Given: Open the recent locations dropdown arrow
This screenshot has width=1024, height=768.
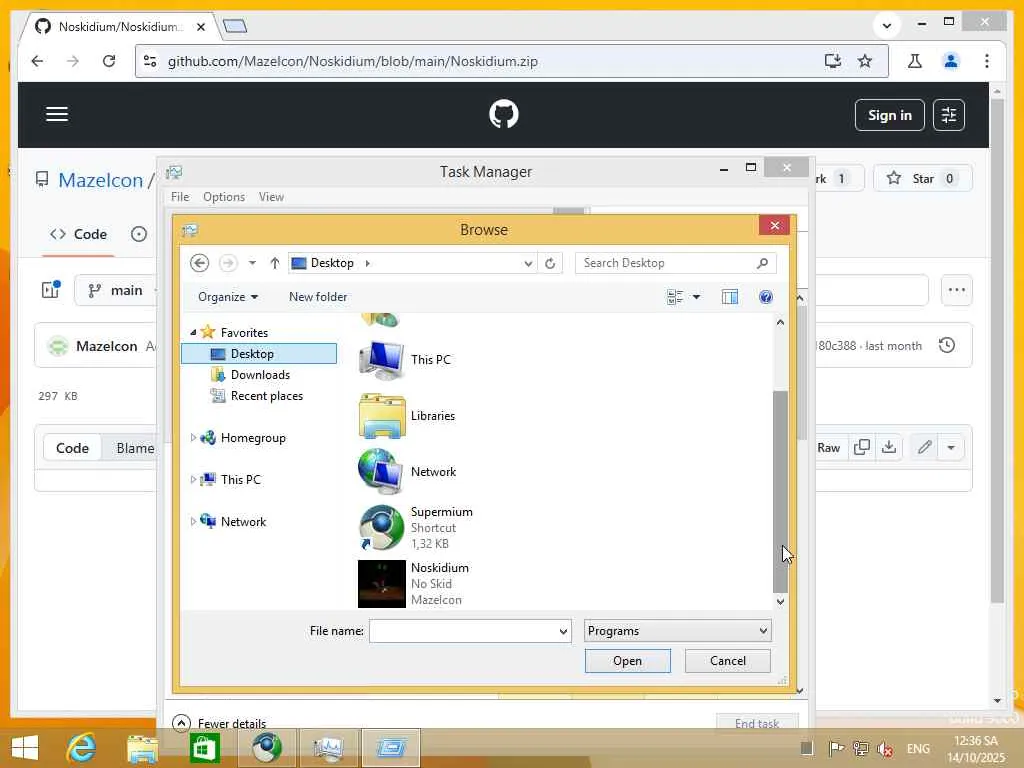Looking at the screenshot, I should tap(252, 263).
